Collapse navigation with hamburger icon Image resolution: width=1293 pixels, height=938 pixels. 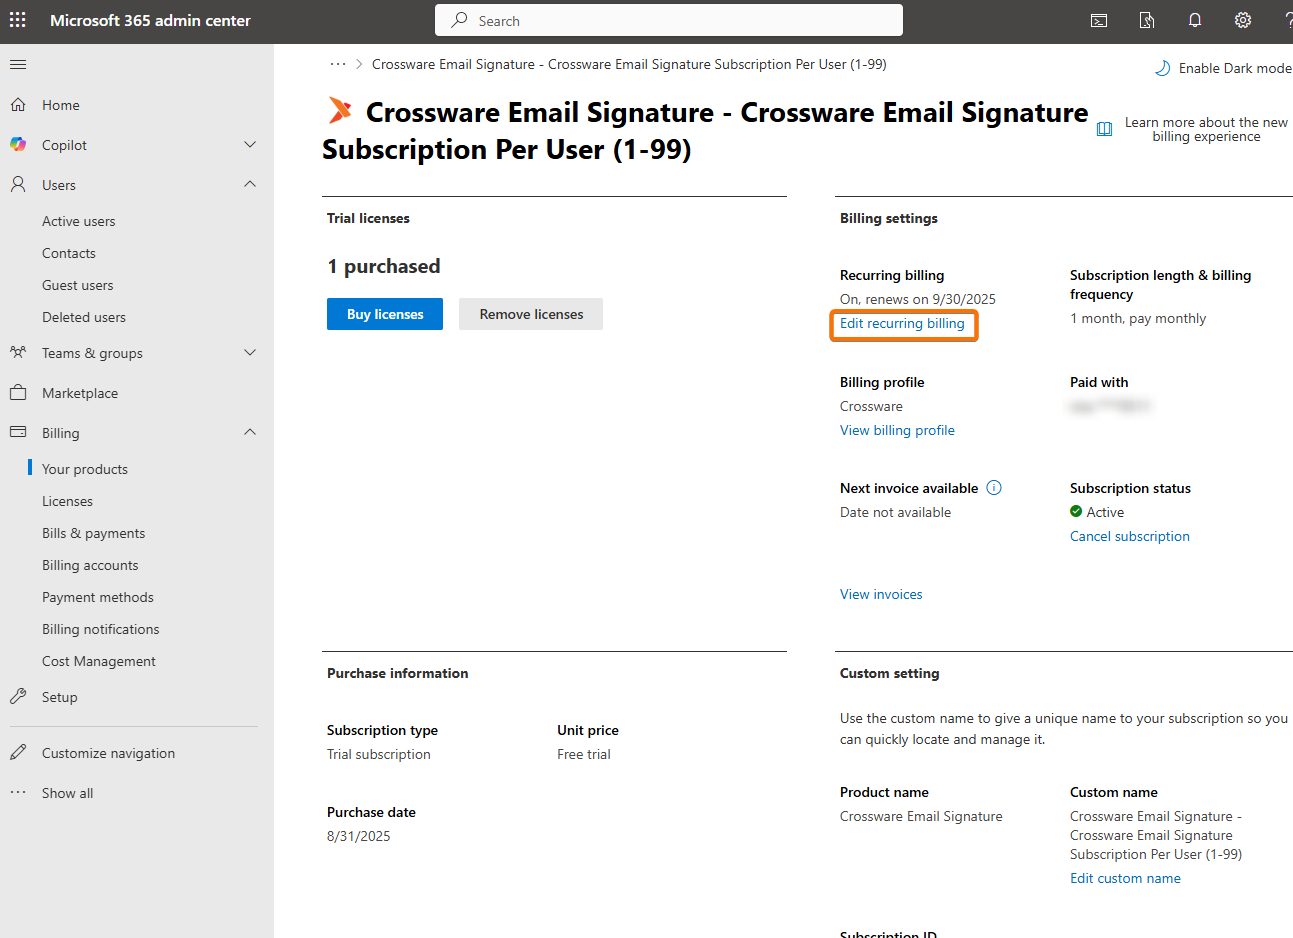pyautogui.click(x=18, y=65)
